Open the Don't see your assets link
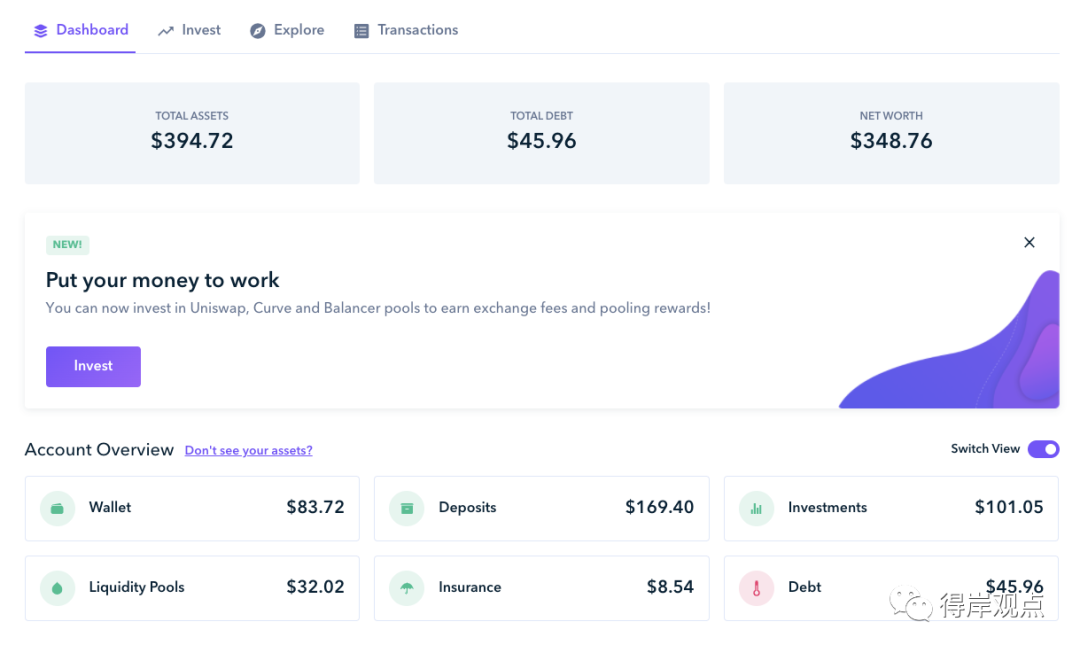The width and height of the screenshot is (1080, 653). (x=249, y=450)
